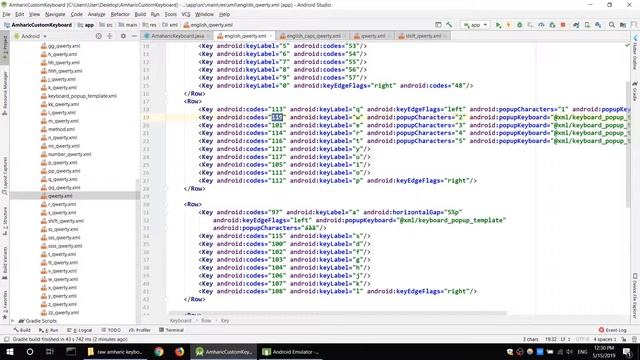Switch to english_caps_qwerty.xml tab
This screenshot has width=640, height=360.
pyautogui.click(x=313, y=36)
